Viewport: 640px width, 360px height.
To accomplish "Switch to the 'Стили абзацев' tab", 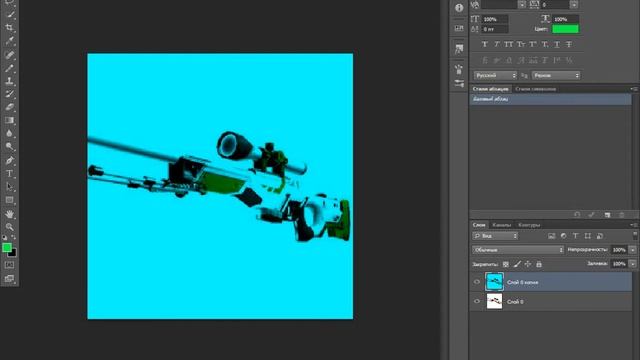I will (490, 89).
